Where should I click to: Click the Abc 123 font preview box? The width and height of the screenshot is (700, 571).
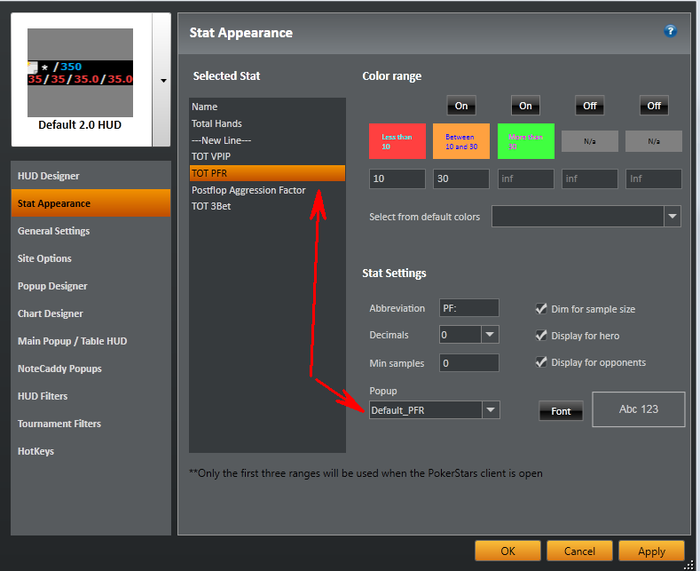638,409
